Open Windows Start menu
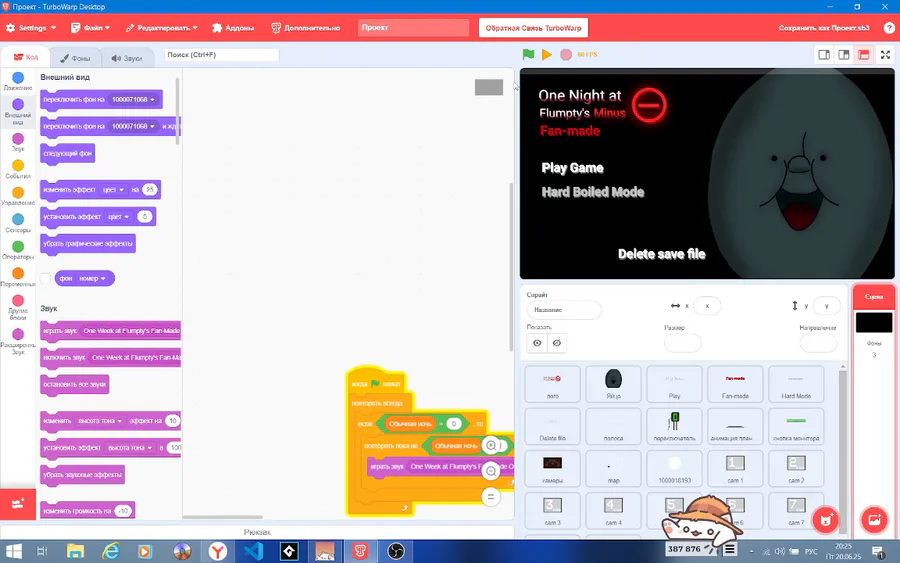 click(x=13, y=552)
